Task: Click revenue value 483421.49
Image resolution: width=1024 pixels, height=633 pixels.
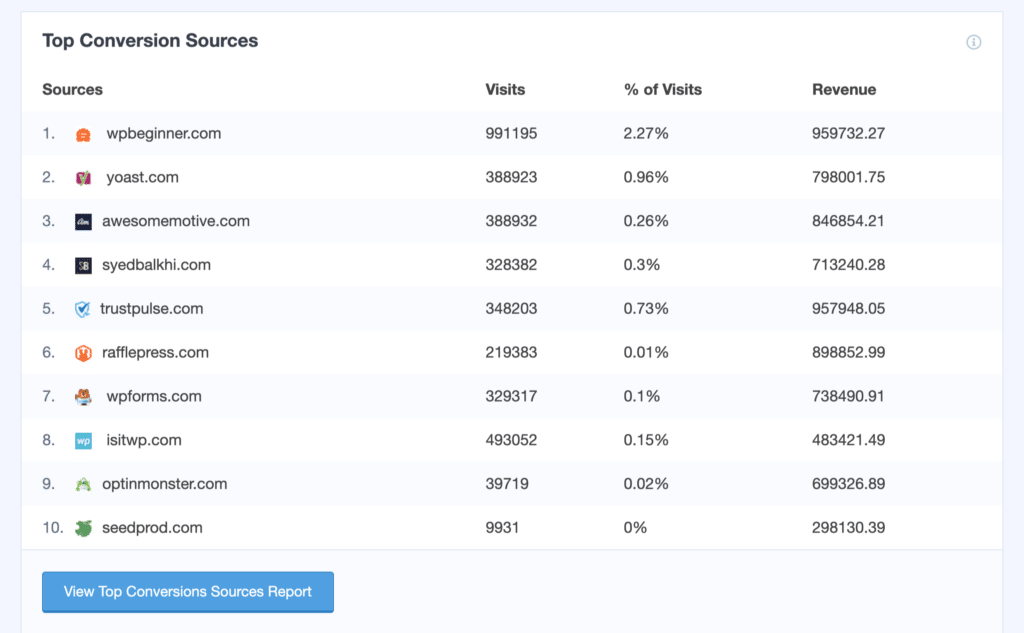Action: pos(848,440)
